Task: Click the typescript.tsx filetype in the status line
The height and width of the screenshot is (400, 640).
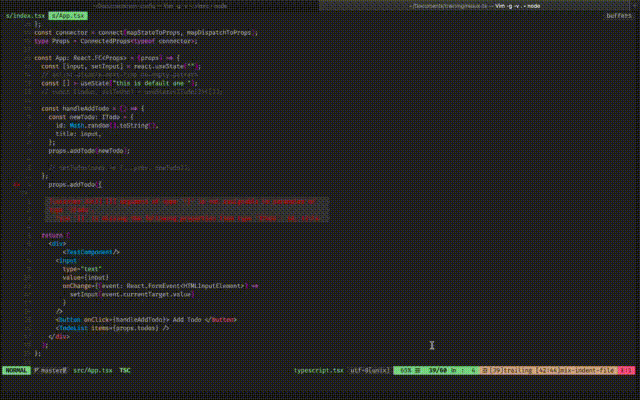Action: [319, 370]
